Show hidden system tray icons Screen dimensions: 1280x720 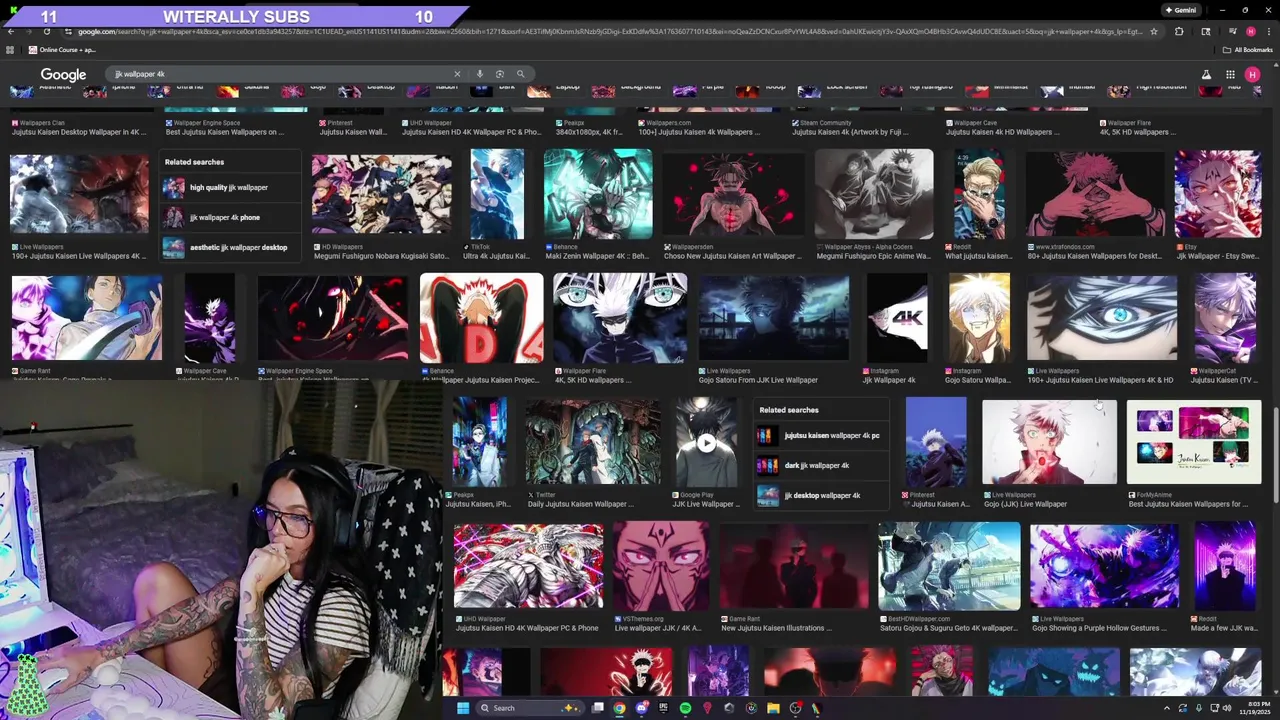tap(1168, 708)
